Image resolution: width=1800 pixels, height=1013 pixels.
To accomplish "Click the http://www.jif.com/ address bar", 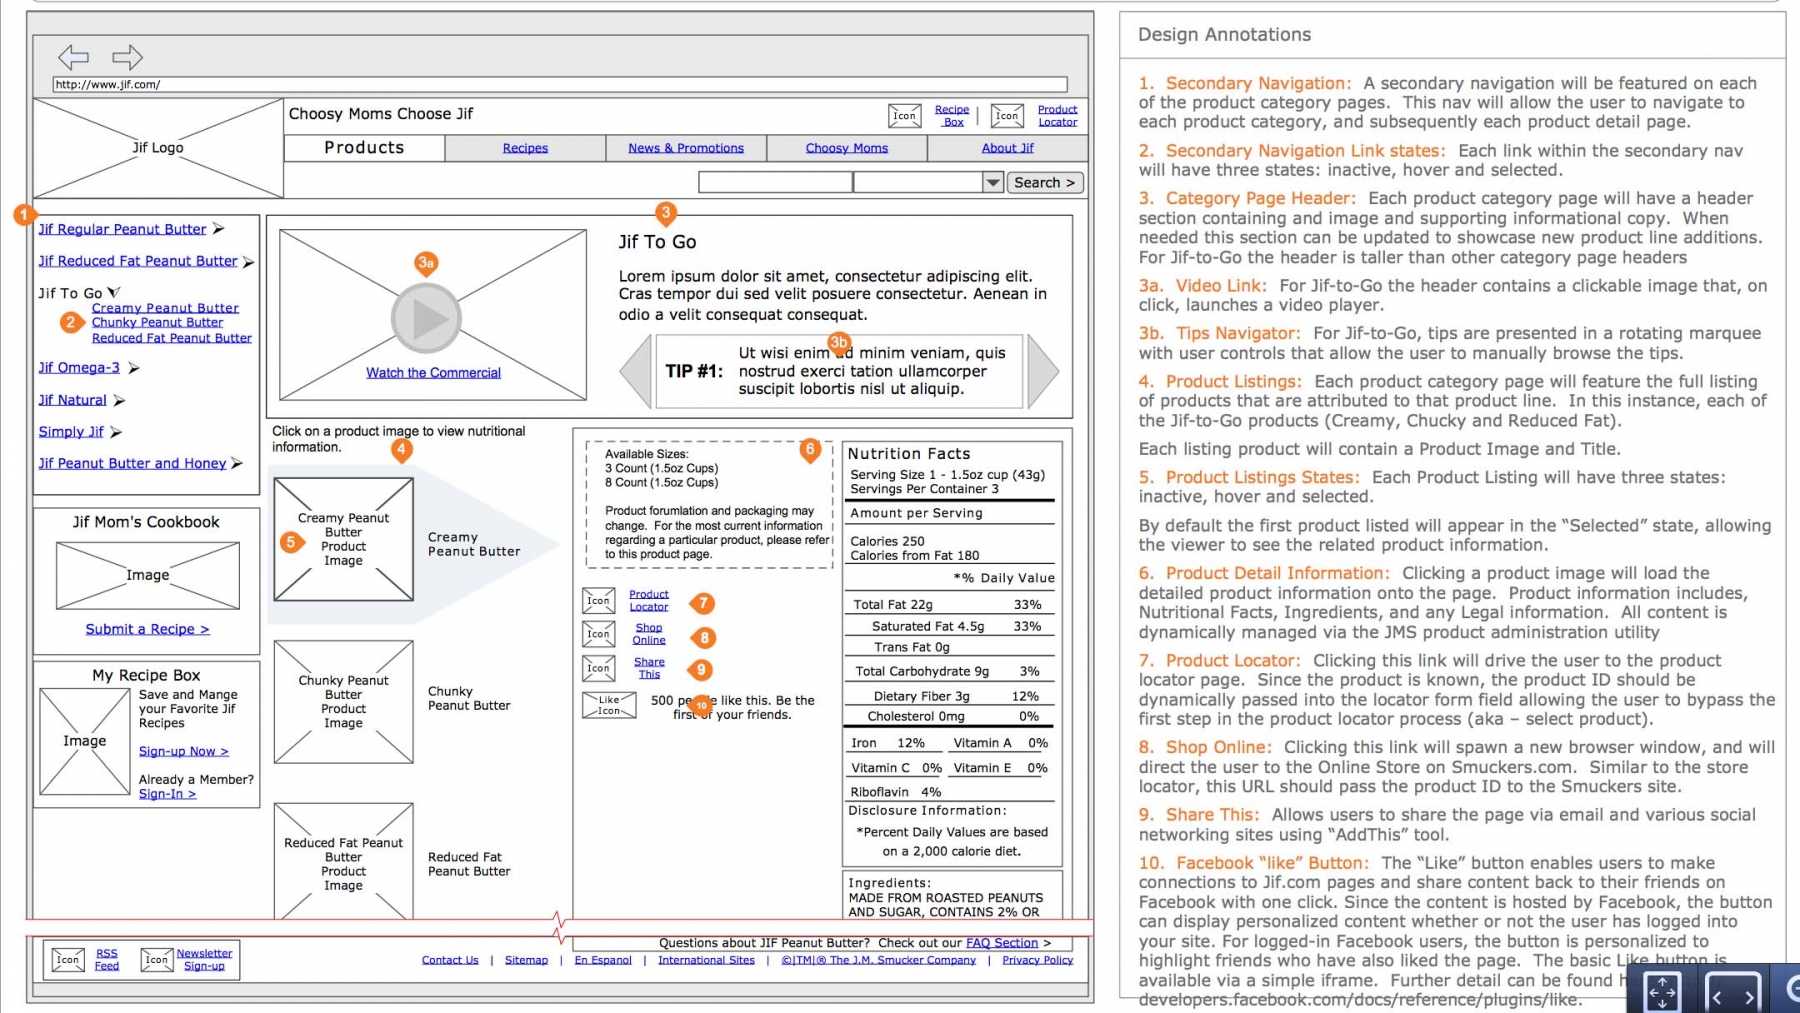I will coord(560,85).
